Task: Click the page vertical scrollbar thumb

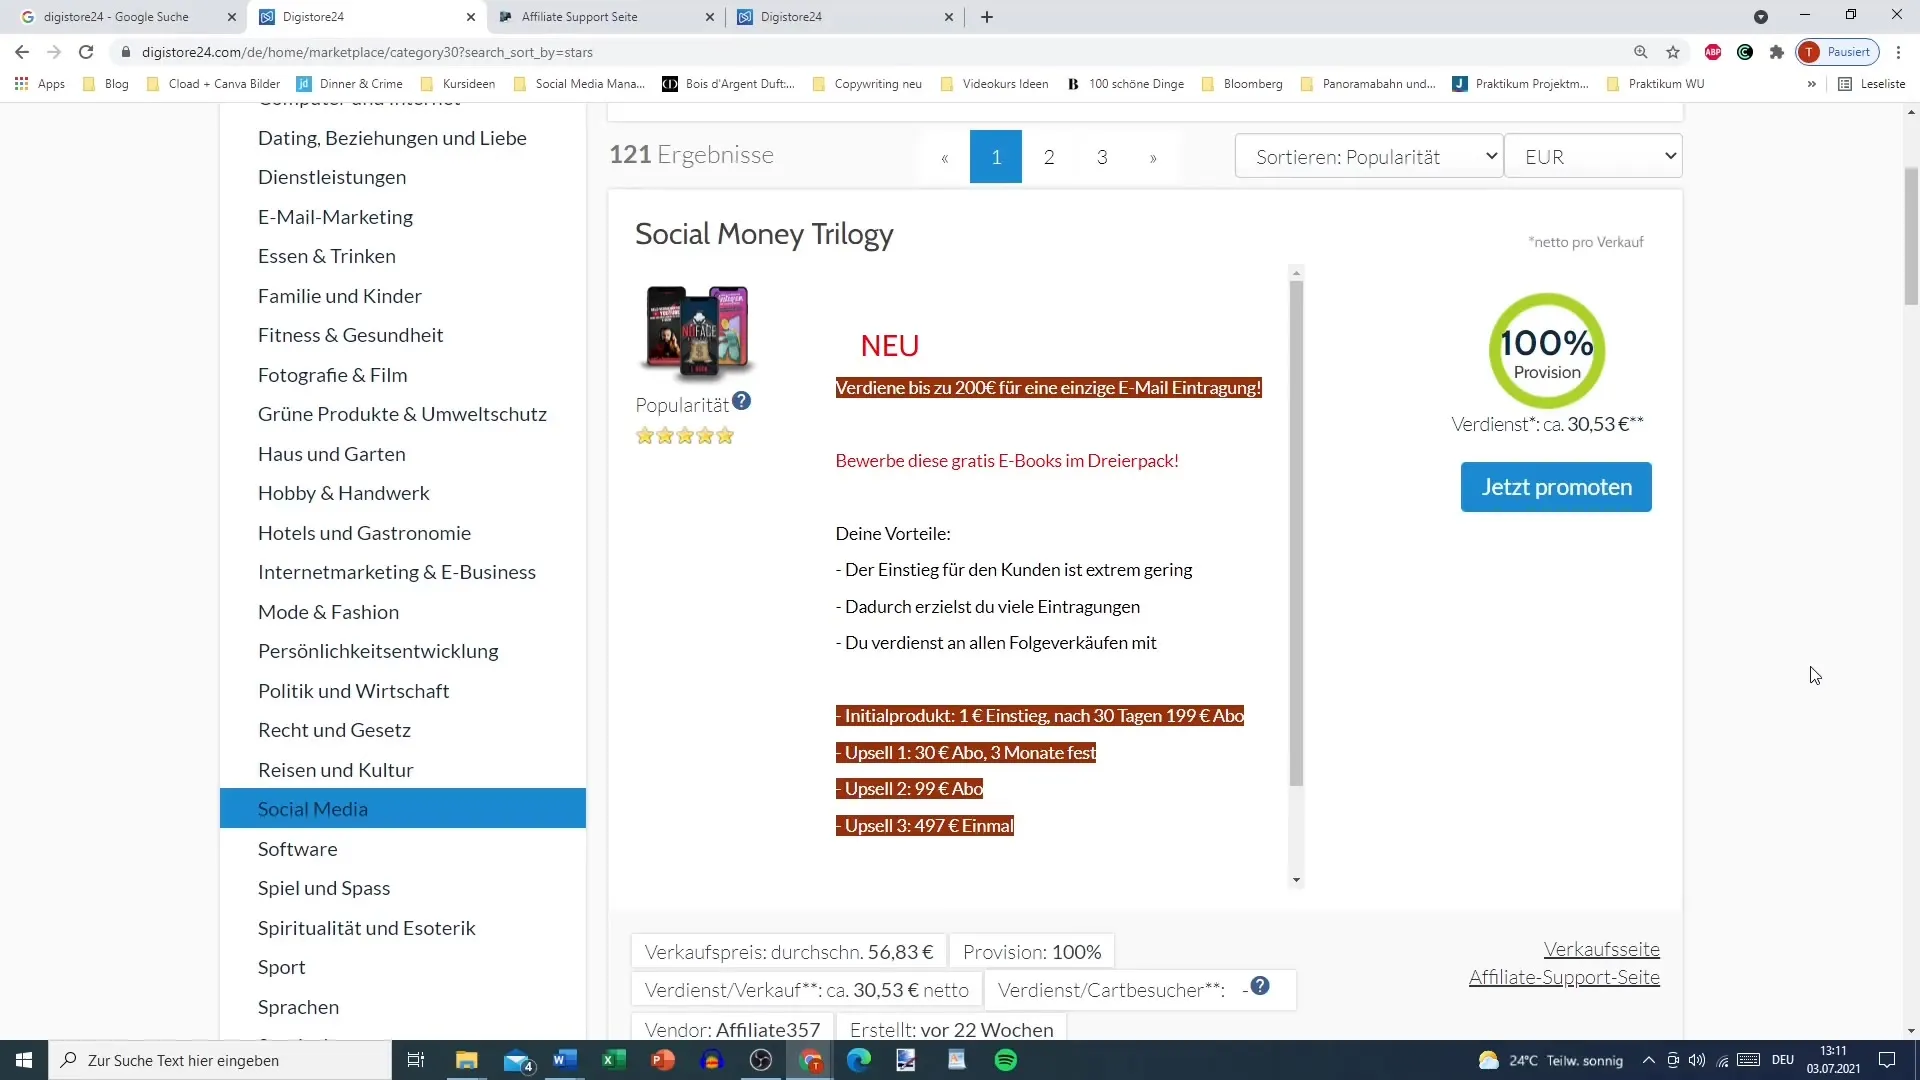Action: (1911, 237)
